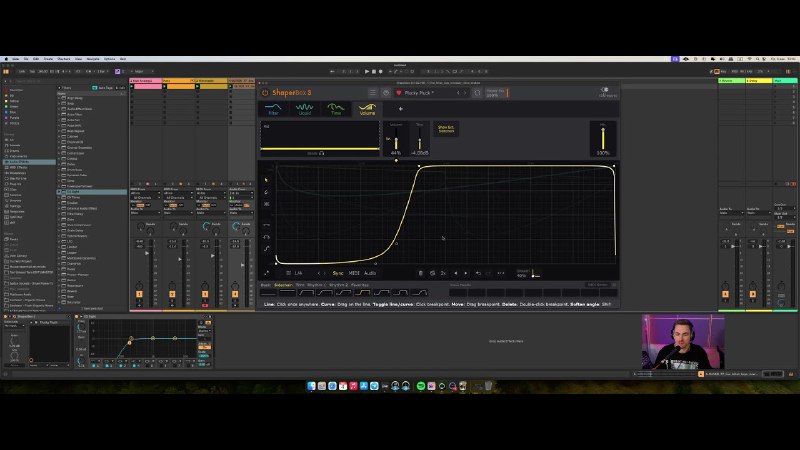The image size is (800, 450).
Task: Click the trash icon to clear the wave
Action: (420, 273)
